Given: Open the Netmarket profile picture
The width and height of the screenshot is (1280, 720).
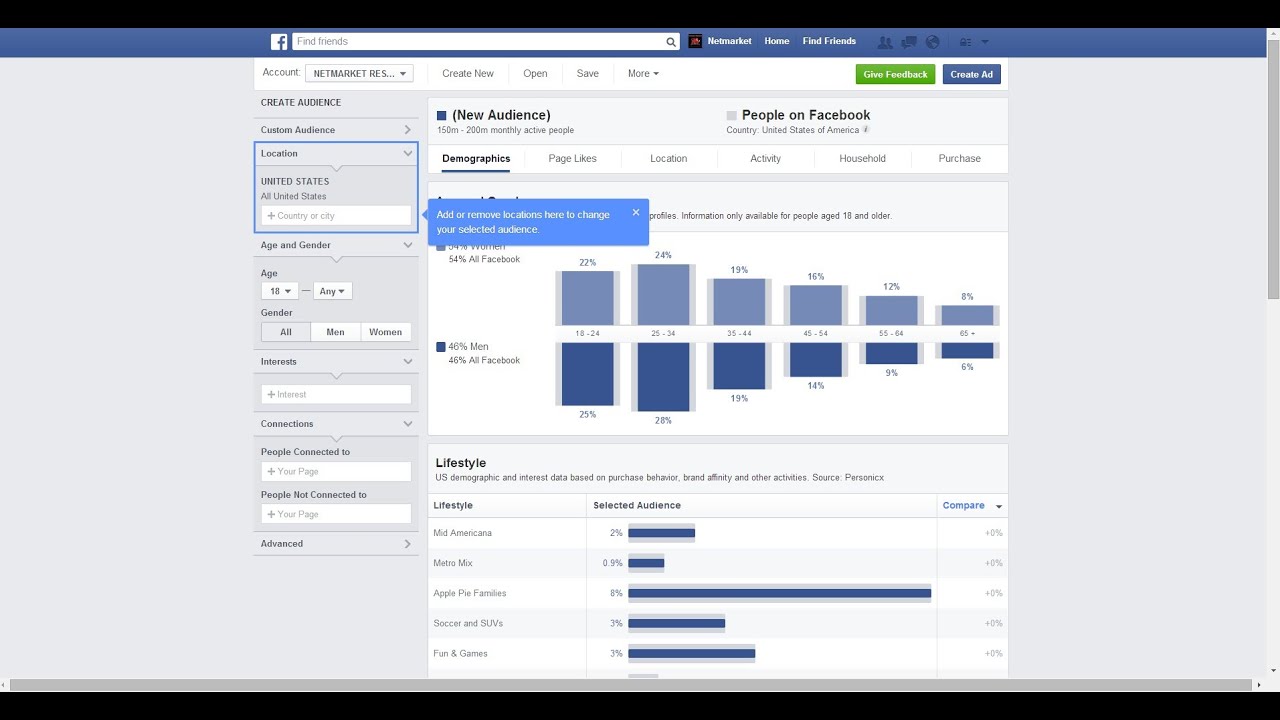Looking at the screenshot, I should click(696, 41).
